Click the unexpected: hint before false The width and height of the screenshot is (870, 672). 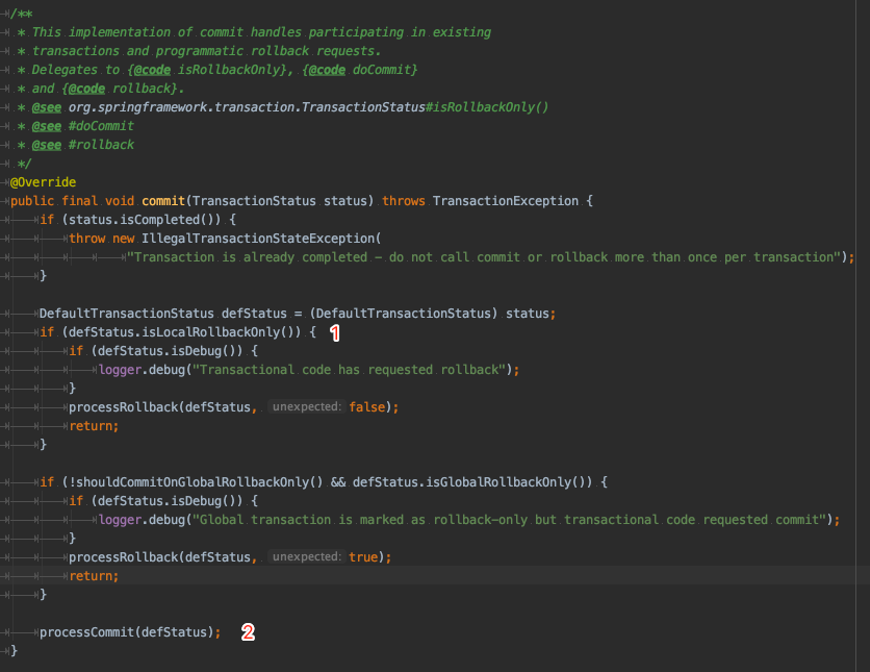[306, 407]
